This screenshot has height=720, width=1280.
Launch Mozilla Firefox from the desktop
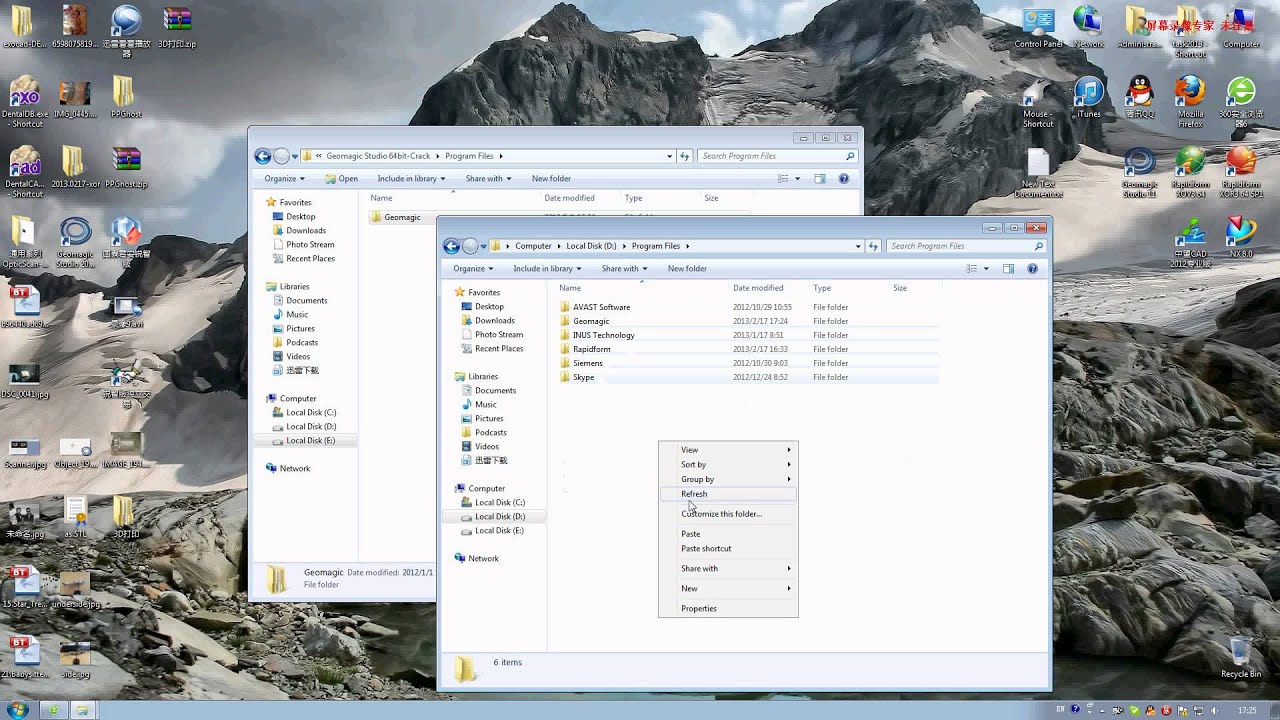[1190, 102]
